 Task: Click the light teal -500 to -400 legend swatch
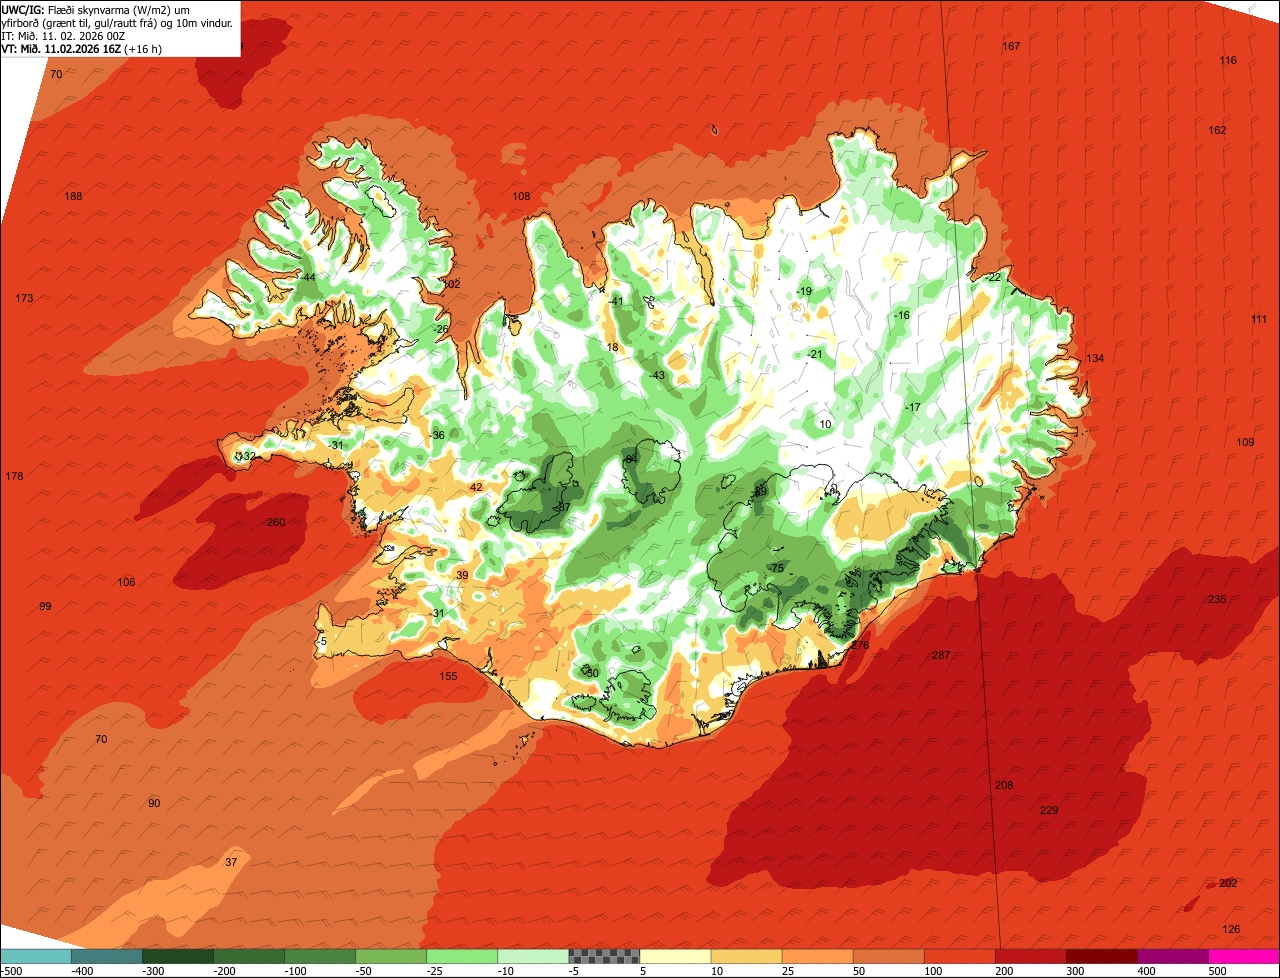click(36, 956)
